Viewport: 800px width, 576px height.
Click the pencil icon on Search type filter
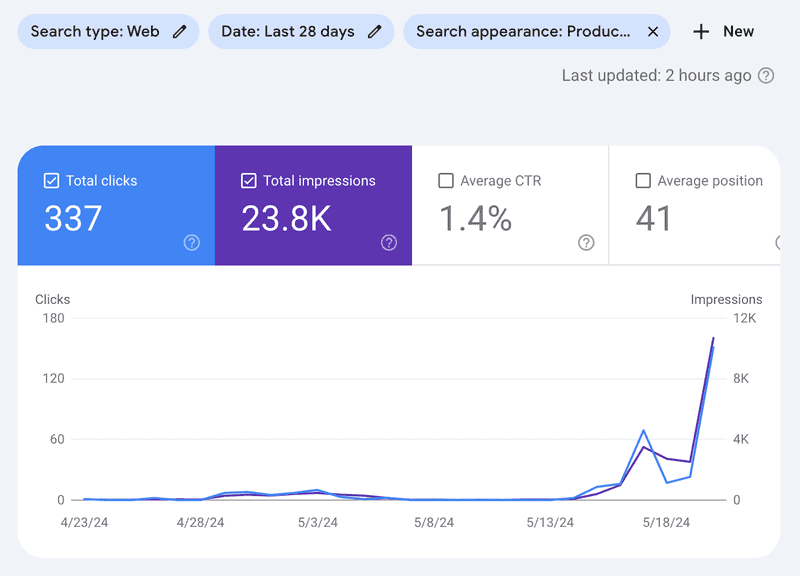(x=180, y=31)
